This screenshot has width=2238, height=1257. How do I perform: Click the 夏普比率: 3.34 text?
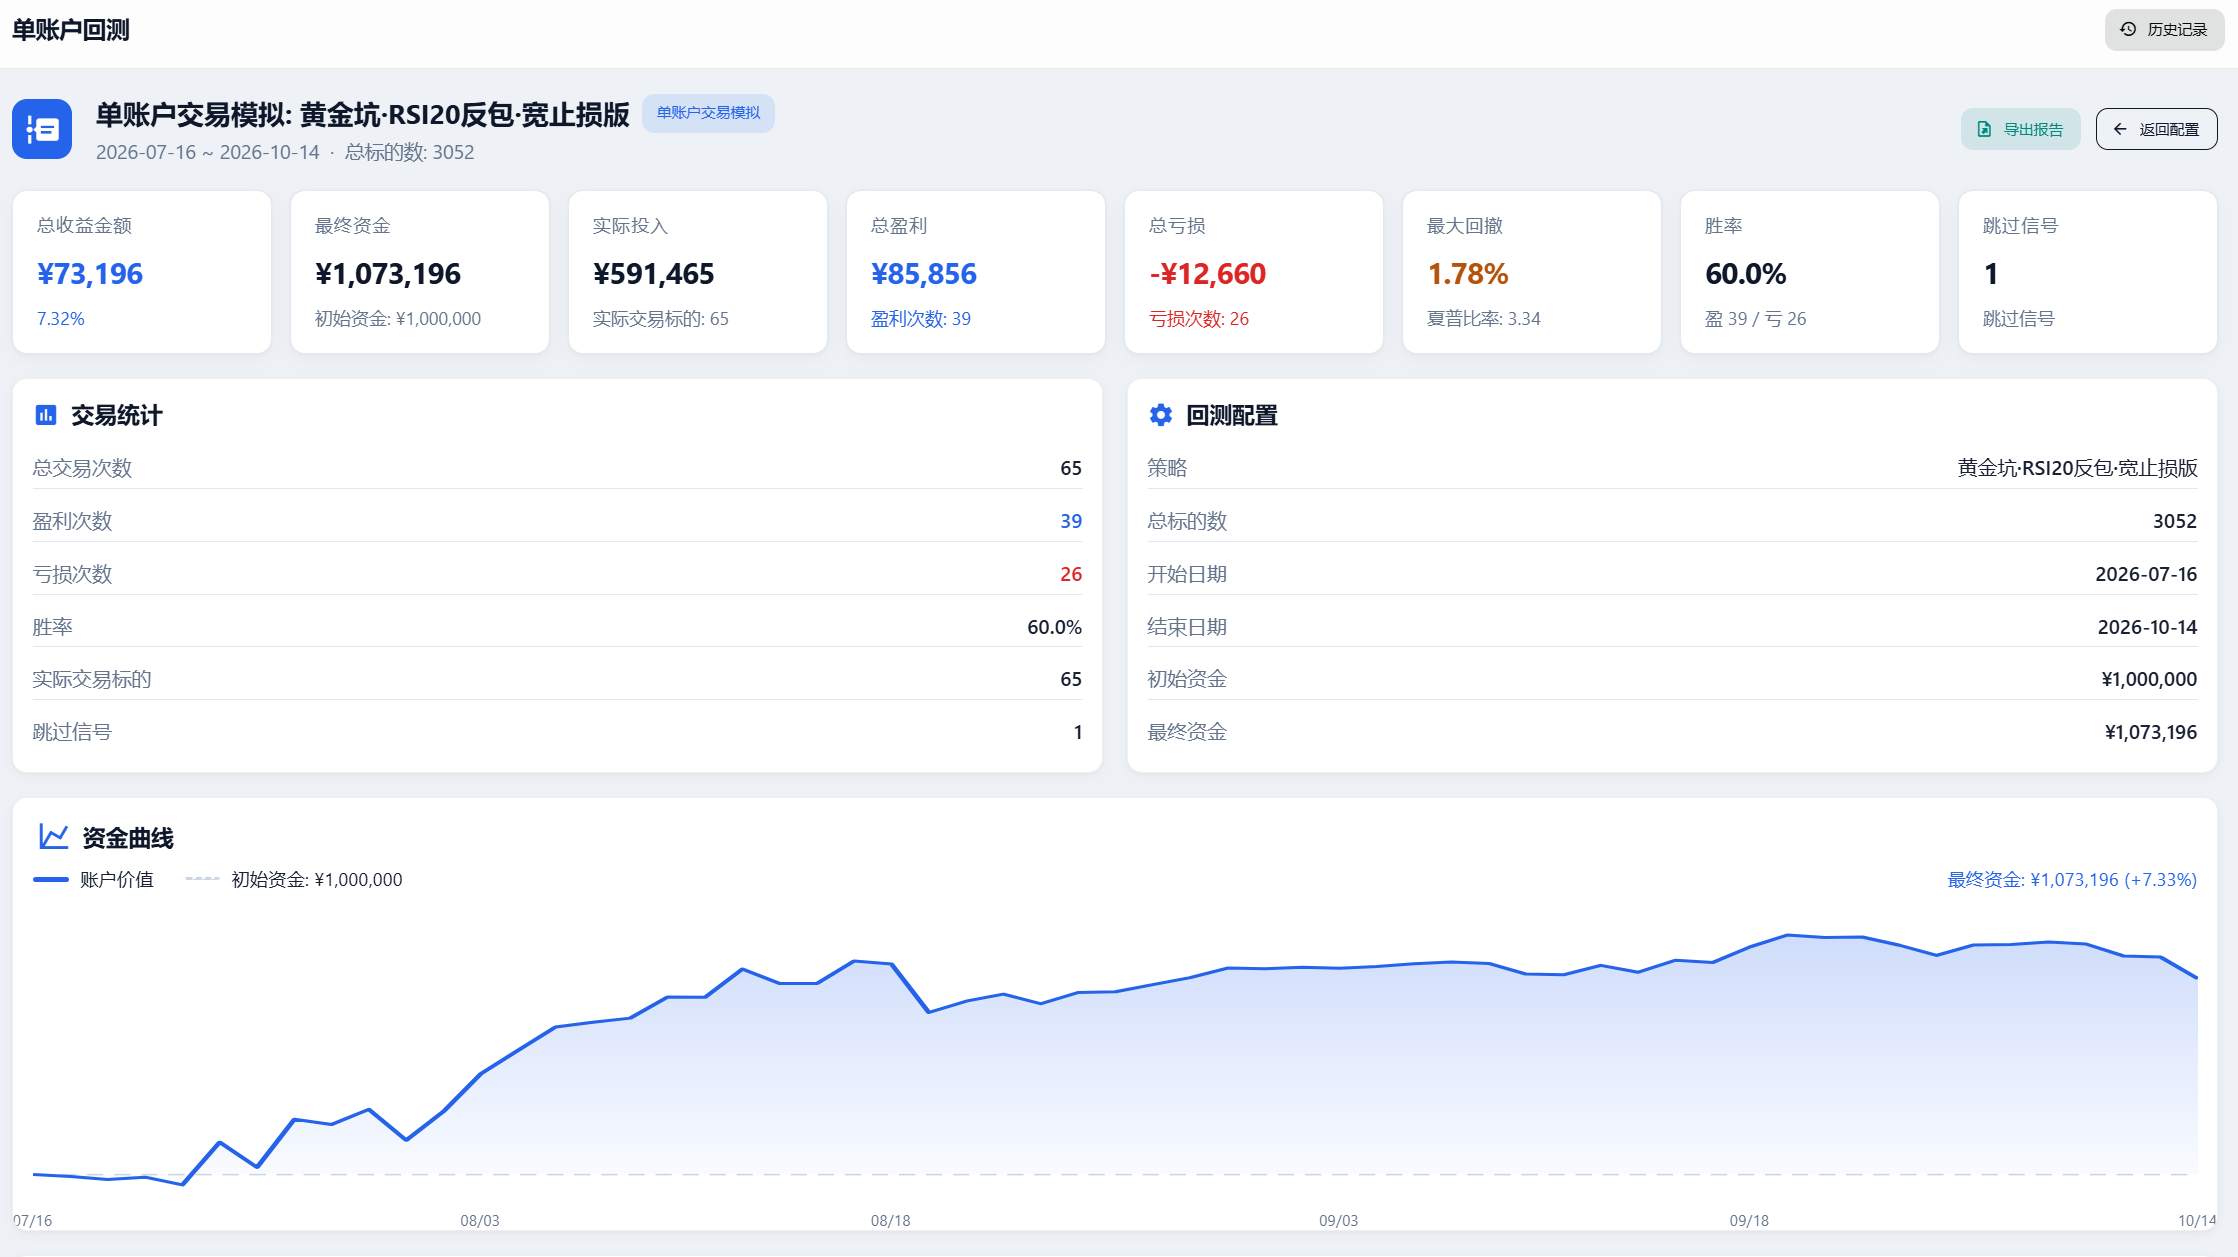(1483, 319)
